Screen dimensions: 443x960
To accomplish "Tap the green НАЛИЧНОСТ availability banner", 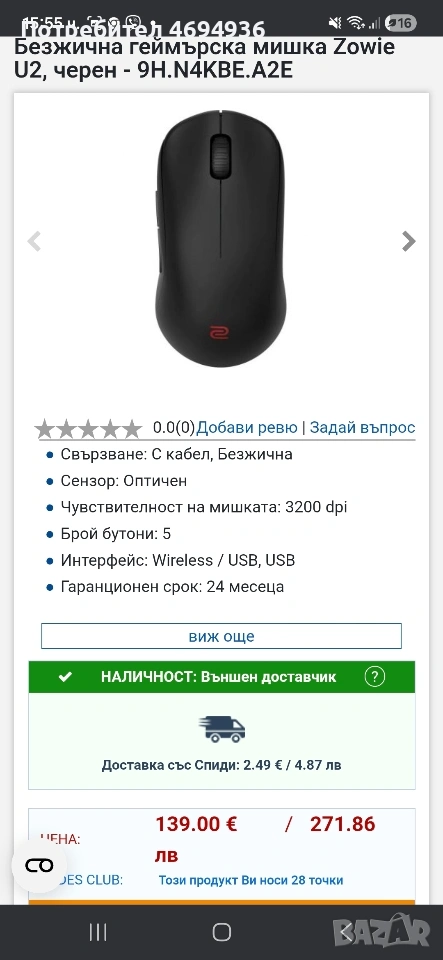I will pyautogui.click(x=222, y=677).
